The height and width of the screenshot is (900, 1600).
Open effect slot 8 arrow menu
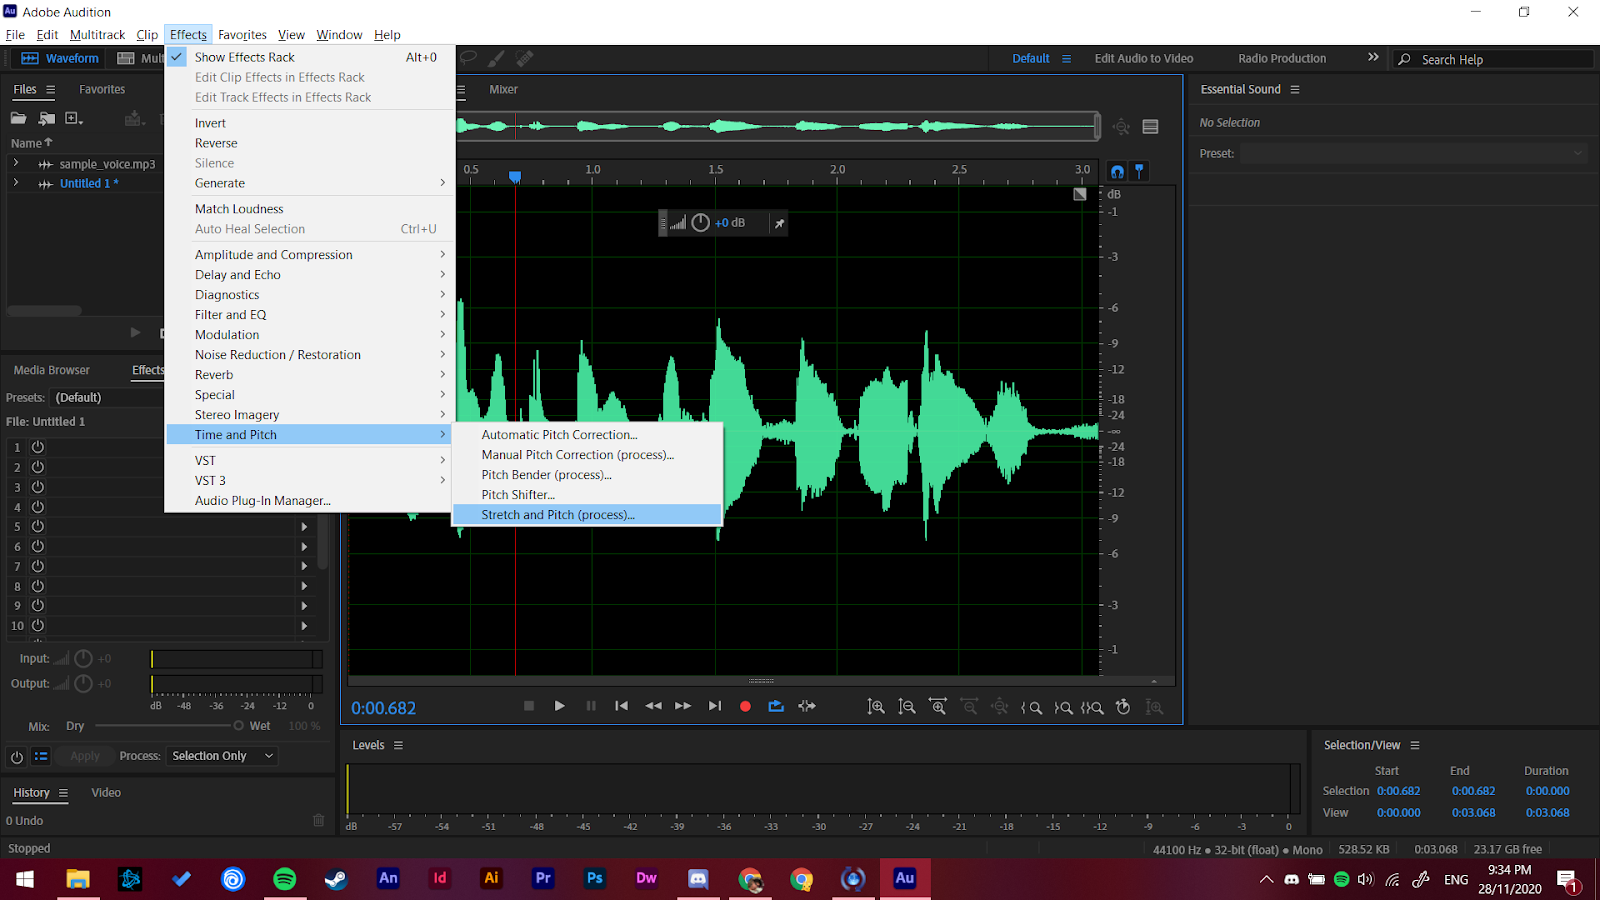304,586
